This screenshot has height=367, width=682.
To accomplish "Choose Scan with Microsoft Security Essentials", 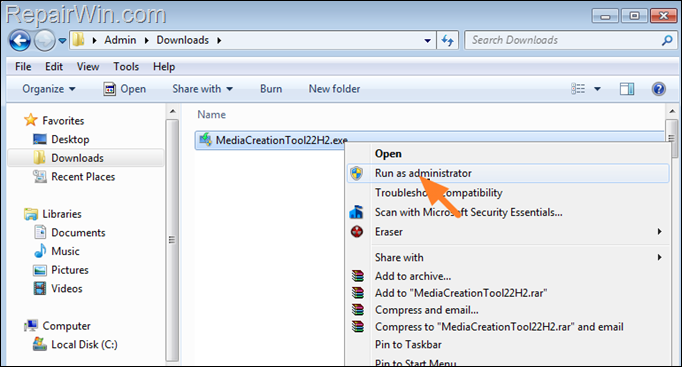I will 468,212.
